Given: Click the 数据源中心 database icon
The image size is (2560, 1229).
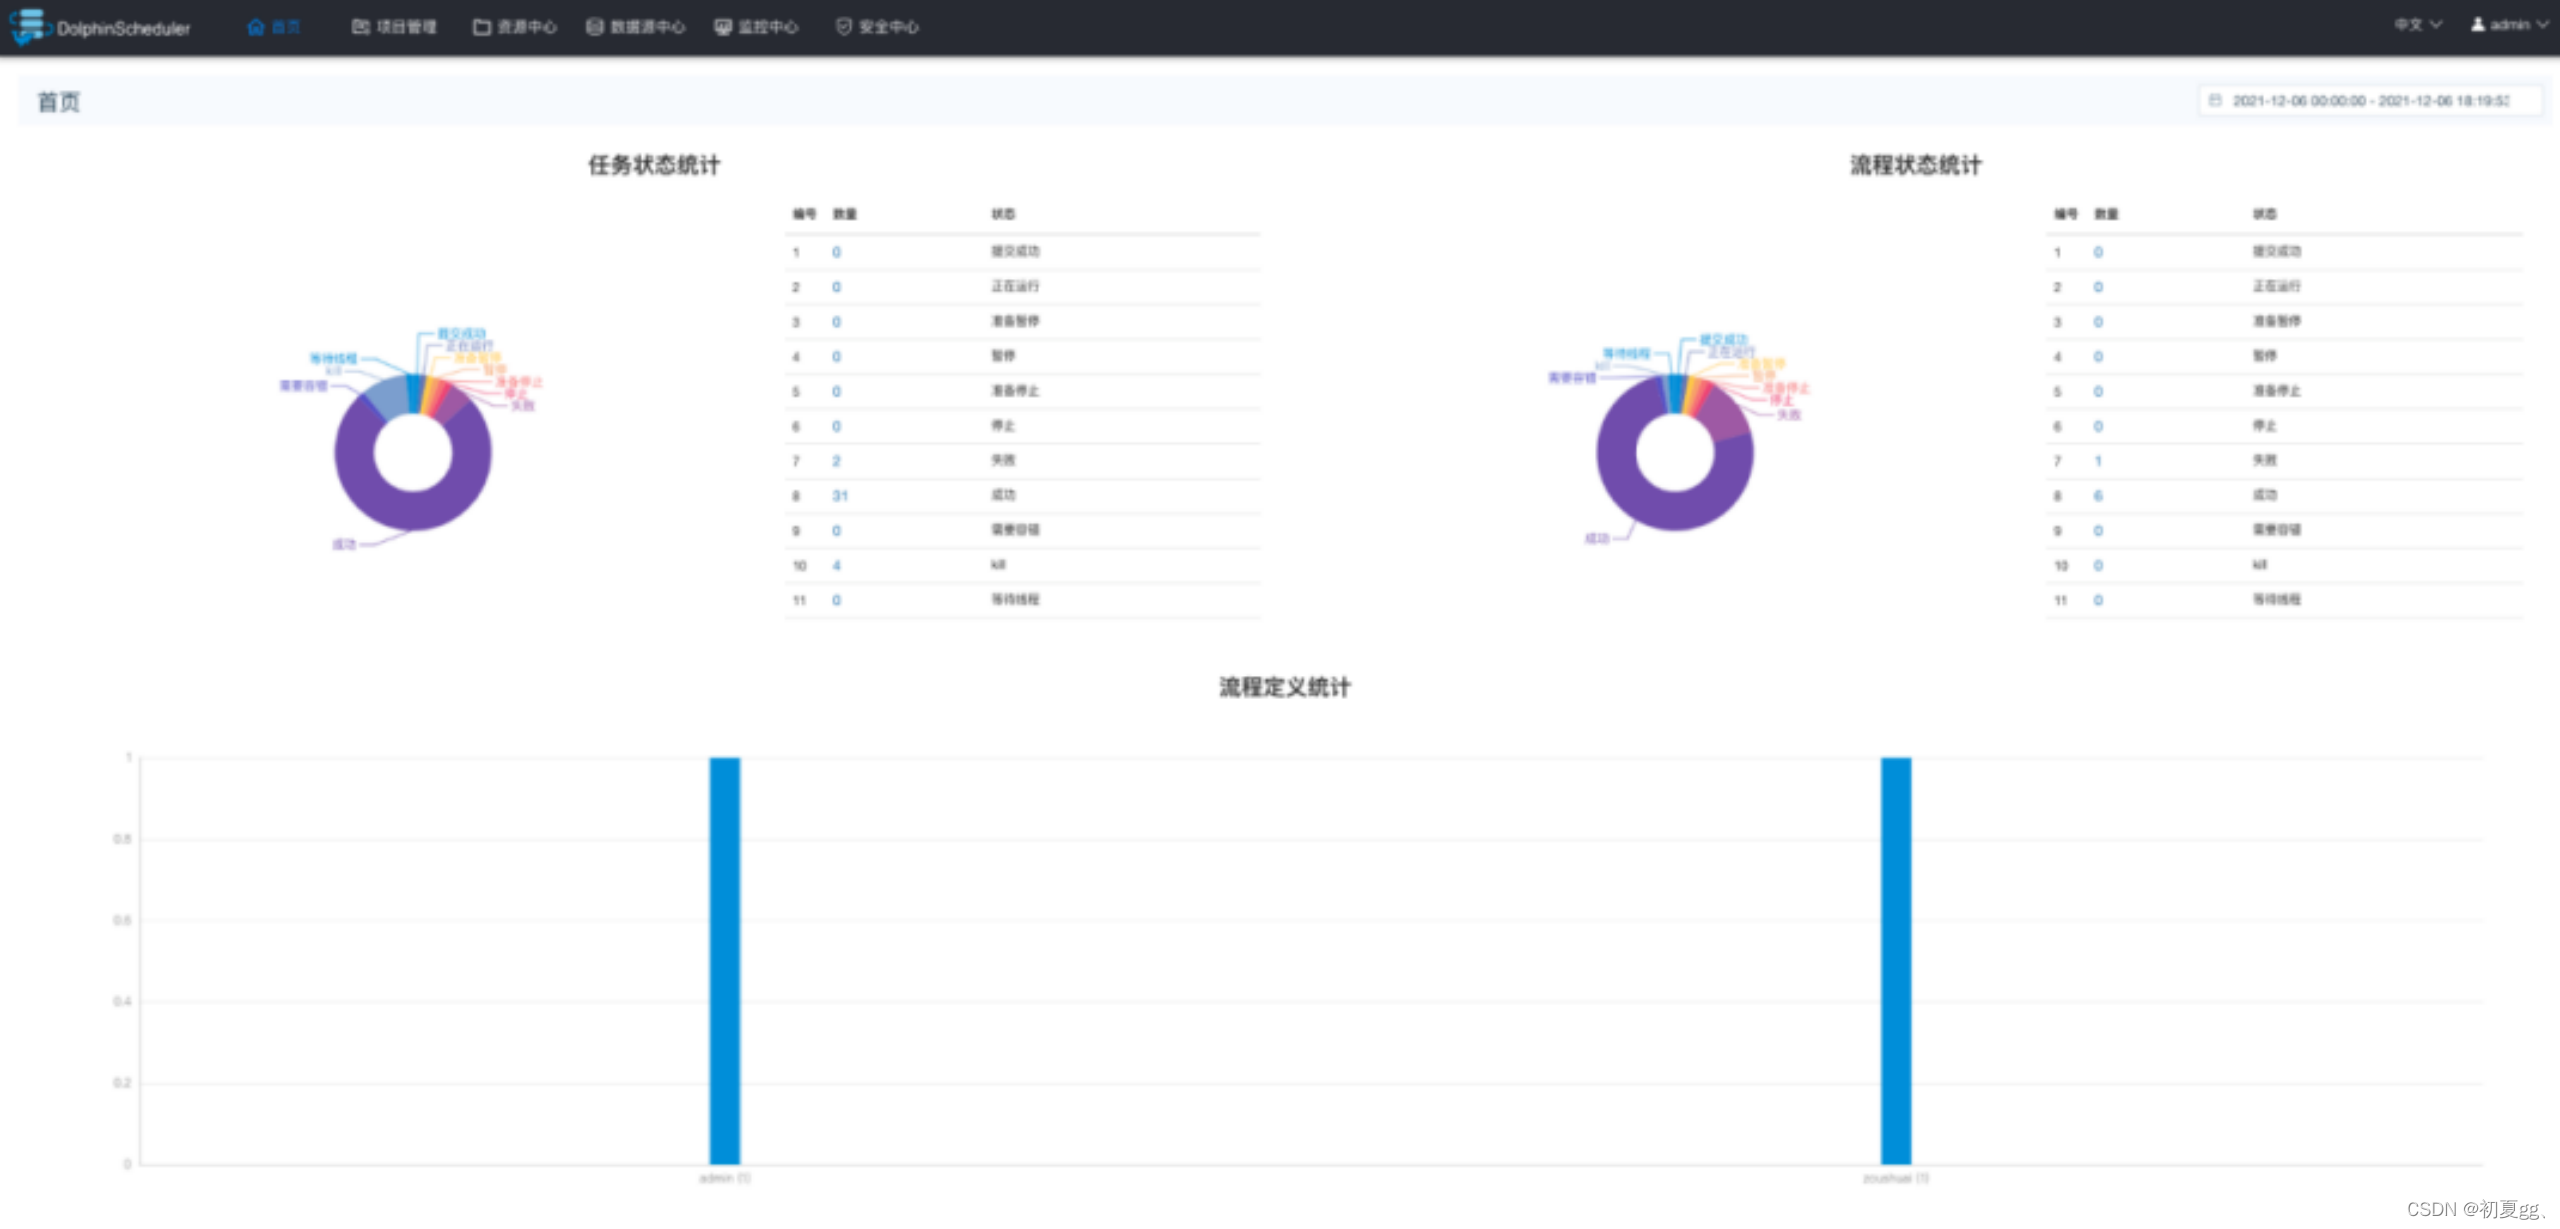Looking at the screenshot, I should pos(595,27).
